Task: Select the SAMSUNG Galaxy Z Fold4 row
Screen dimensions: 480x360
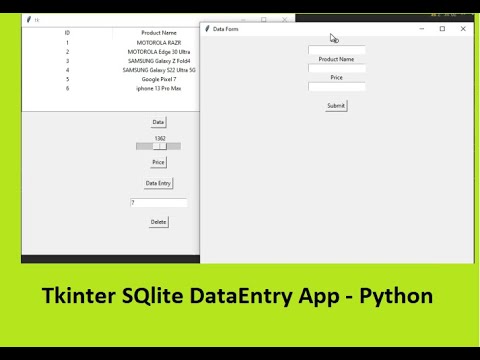Action: click(111, 61)
